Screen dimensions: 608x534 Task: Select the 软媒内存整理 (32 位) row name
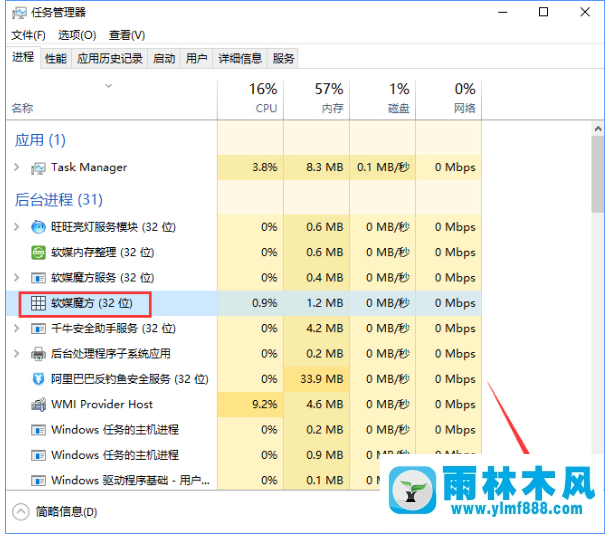(103, 252)
